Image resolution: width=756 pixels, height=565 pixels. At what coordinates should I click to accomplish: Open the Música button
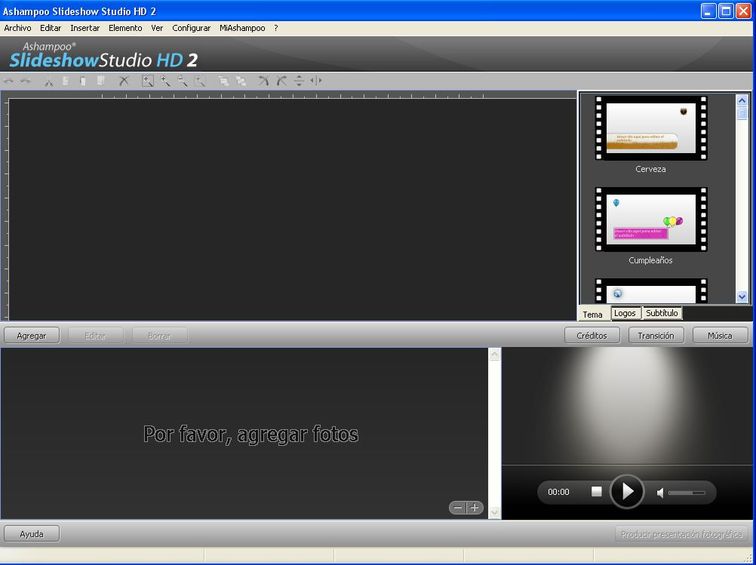point(720,336)
